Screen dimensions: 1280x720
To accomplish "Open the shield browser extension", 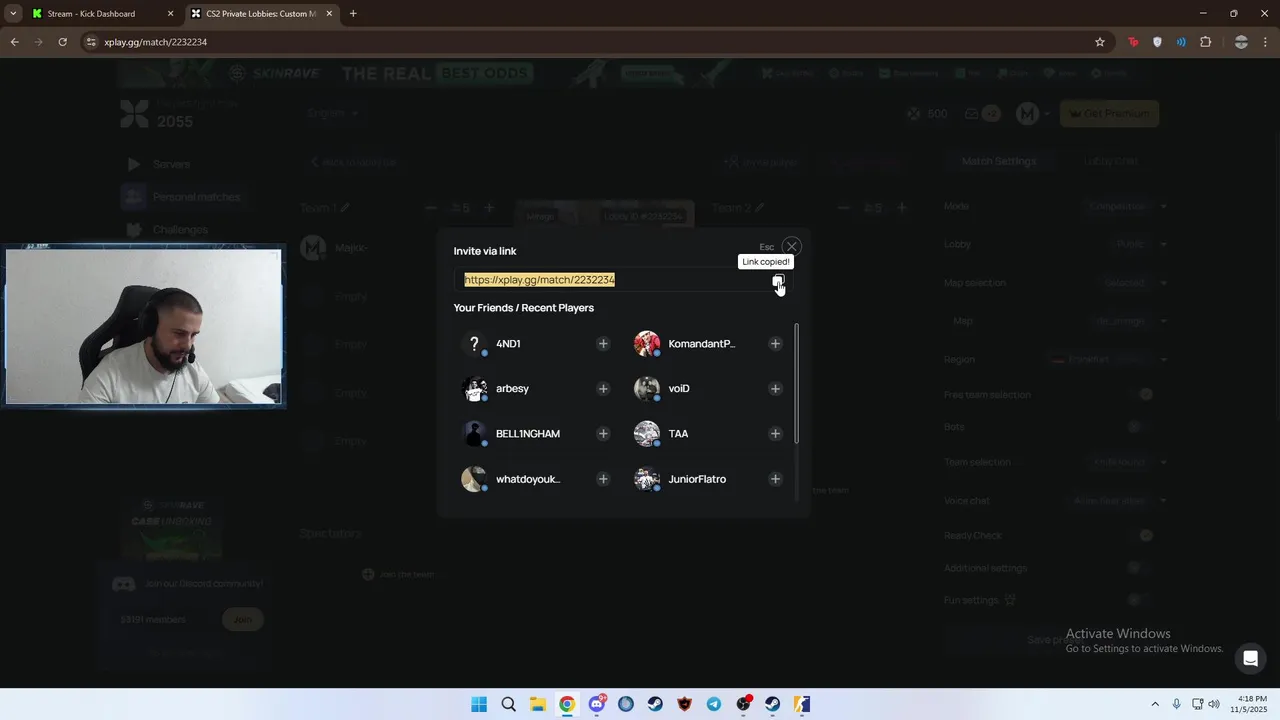I will 1157,42.
